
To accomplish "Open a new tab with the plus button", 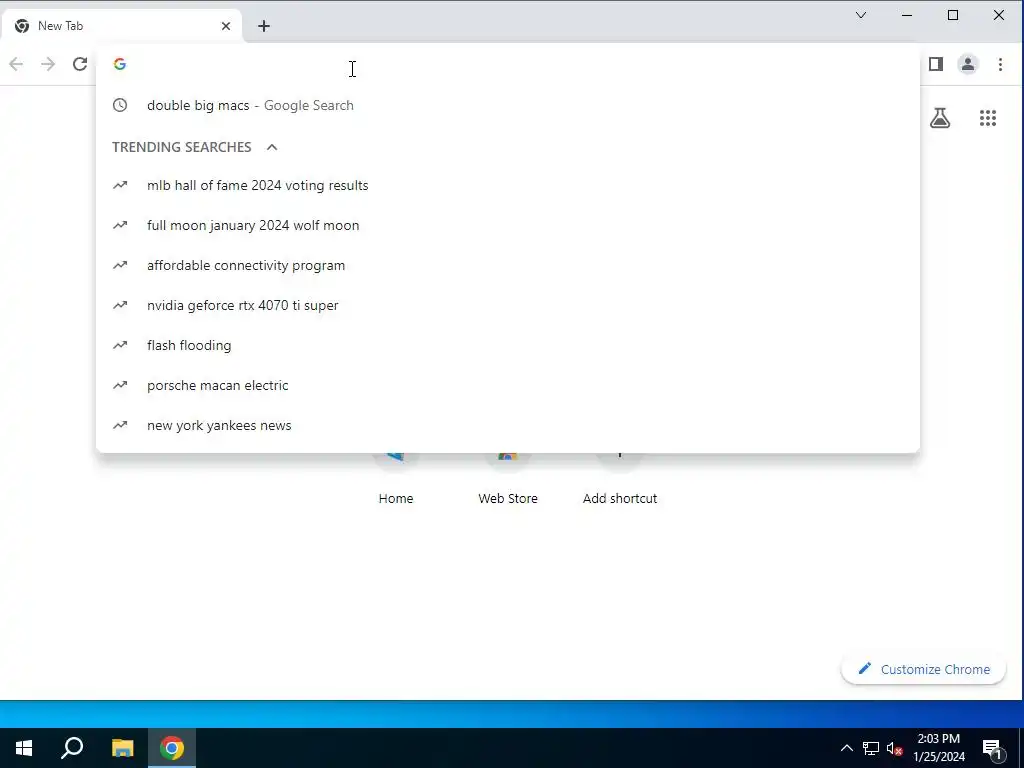I will (264, 26).
